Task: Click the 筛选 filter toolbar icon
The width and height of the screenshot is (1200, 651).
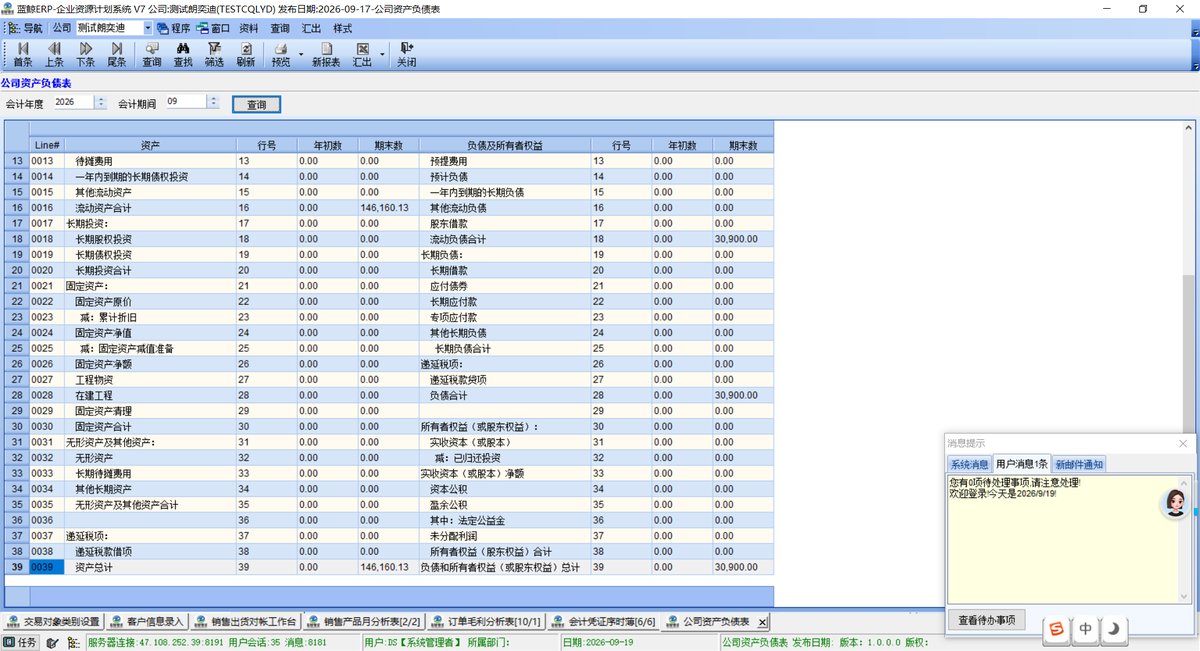Action: click(214, 55)
